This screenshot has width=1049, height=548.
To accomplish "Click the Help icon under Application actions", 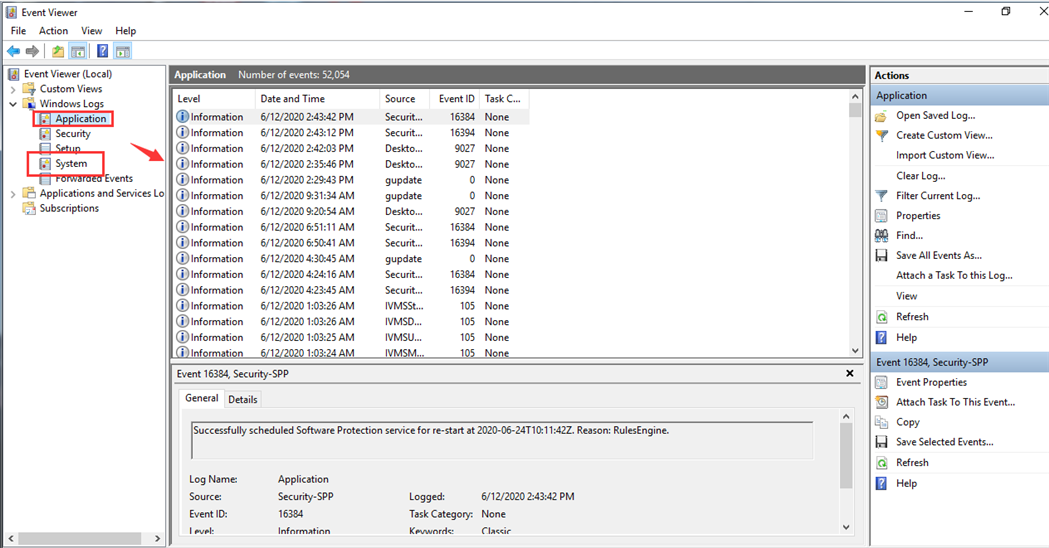I will tap(882, 337).
